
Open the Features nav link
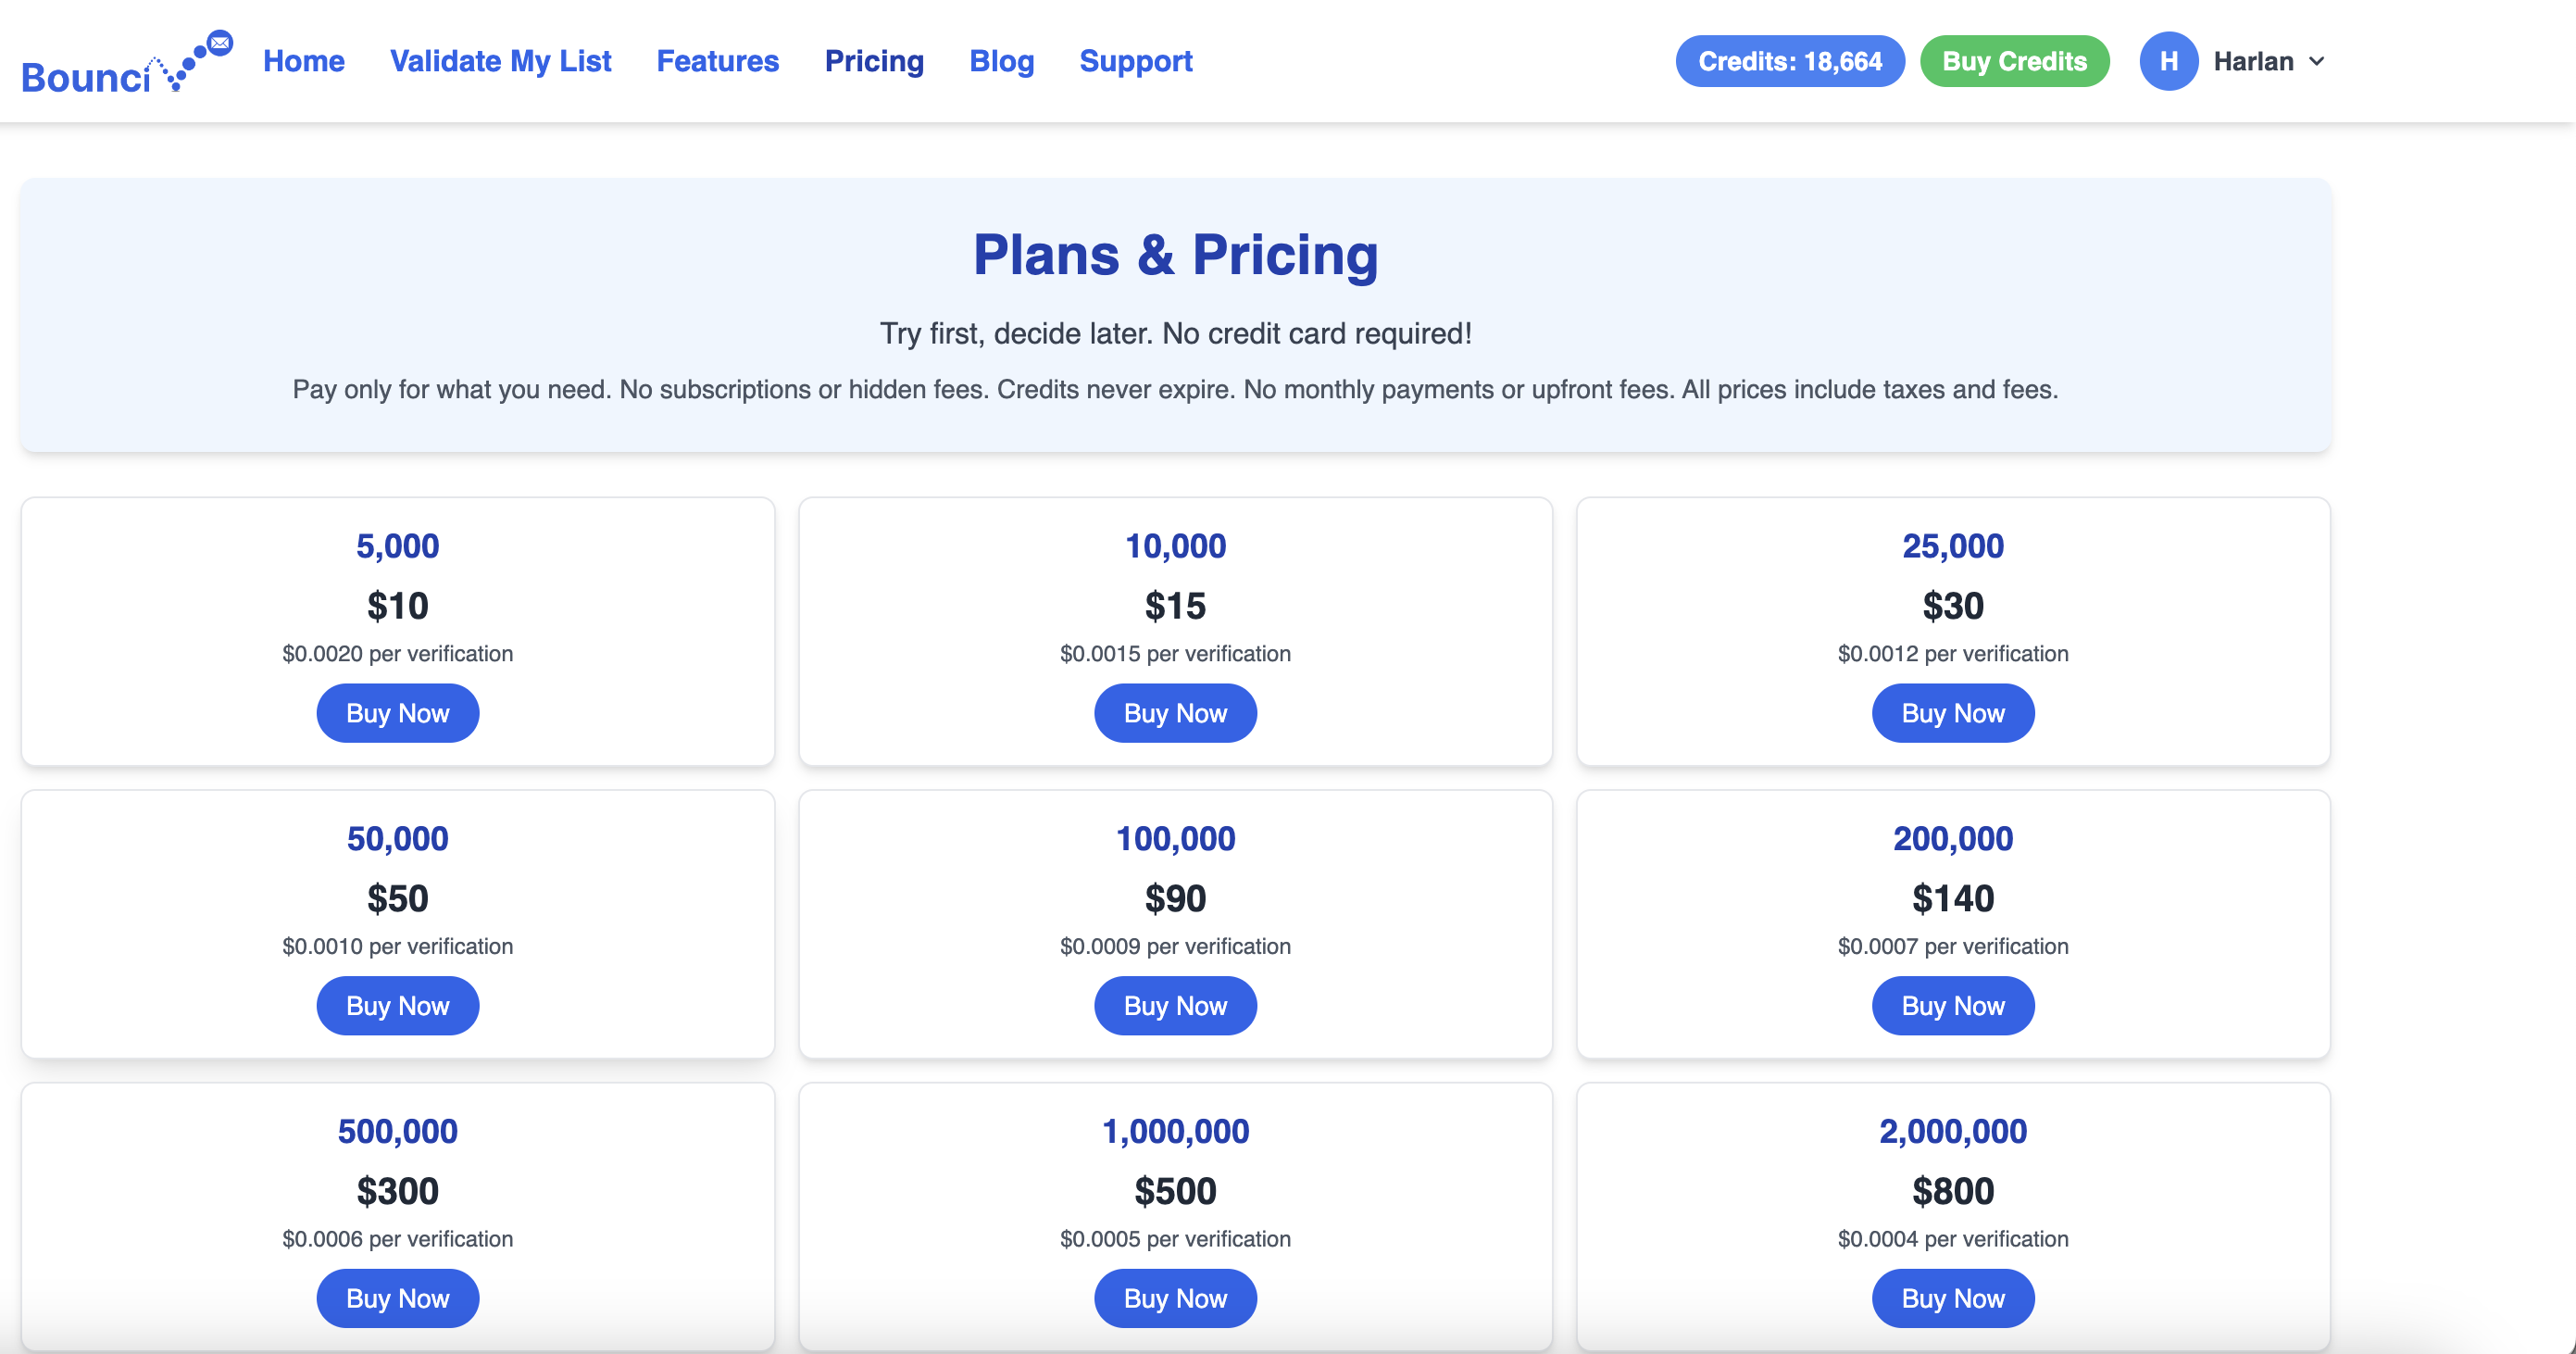[x=717, y=61]
